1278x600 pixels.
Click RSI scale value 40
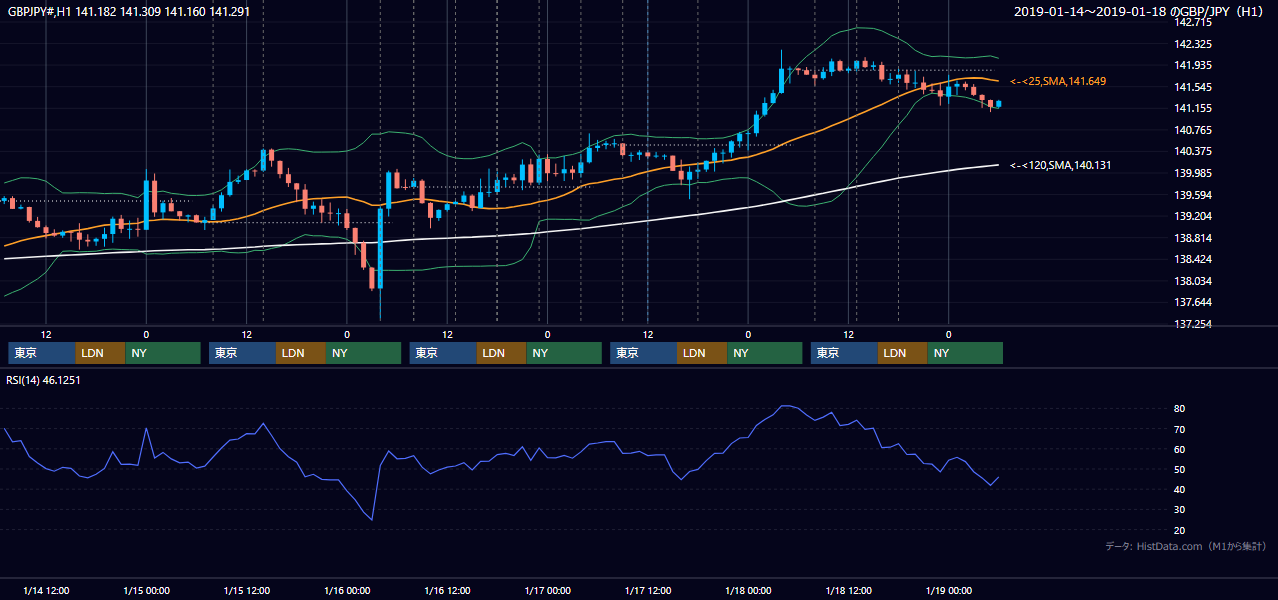[1180, 489]
